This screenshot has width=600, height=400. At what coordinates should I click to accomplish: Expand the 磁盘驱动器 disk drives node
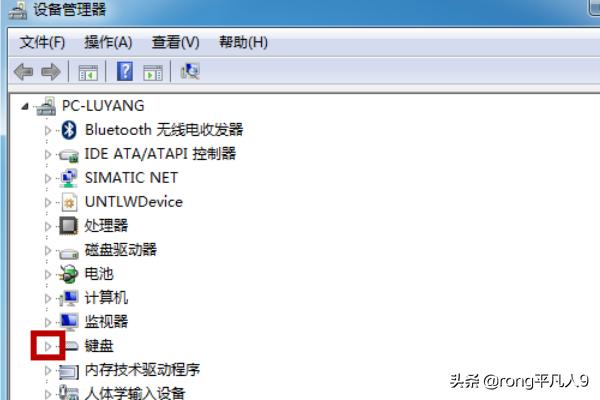click(46, 250)
